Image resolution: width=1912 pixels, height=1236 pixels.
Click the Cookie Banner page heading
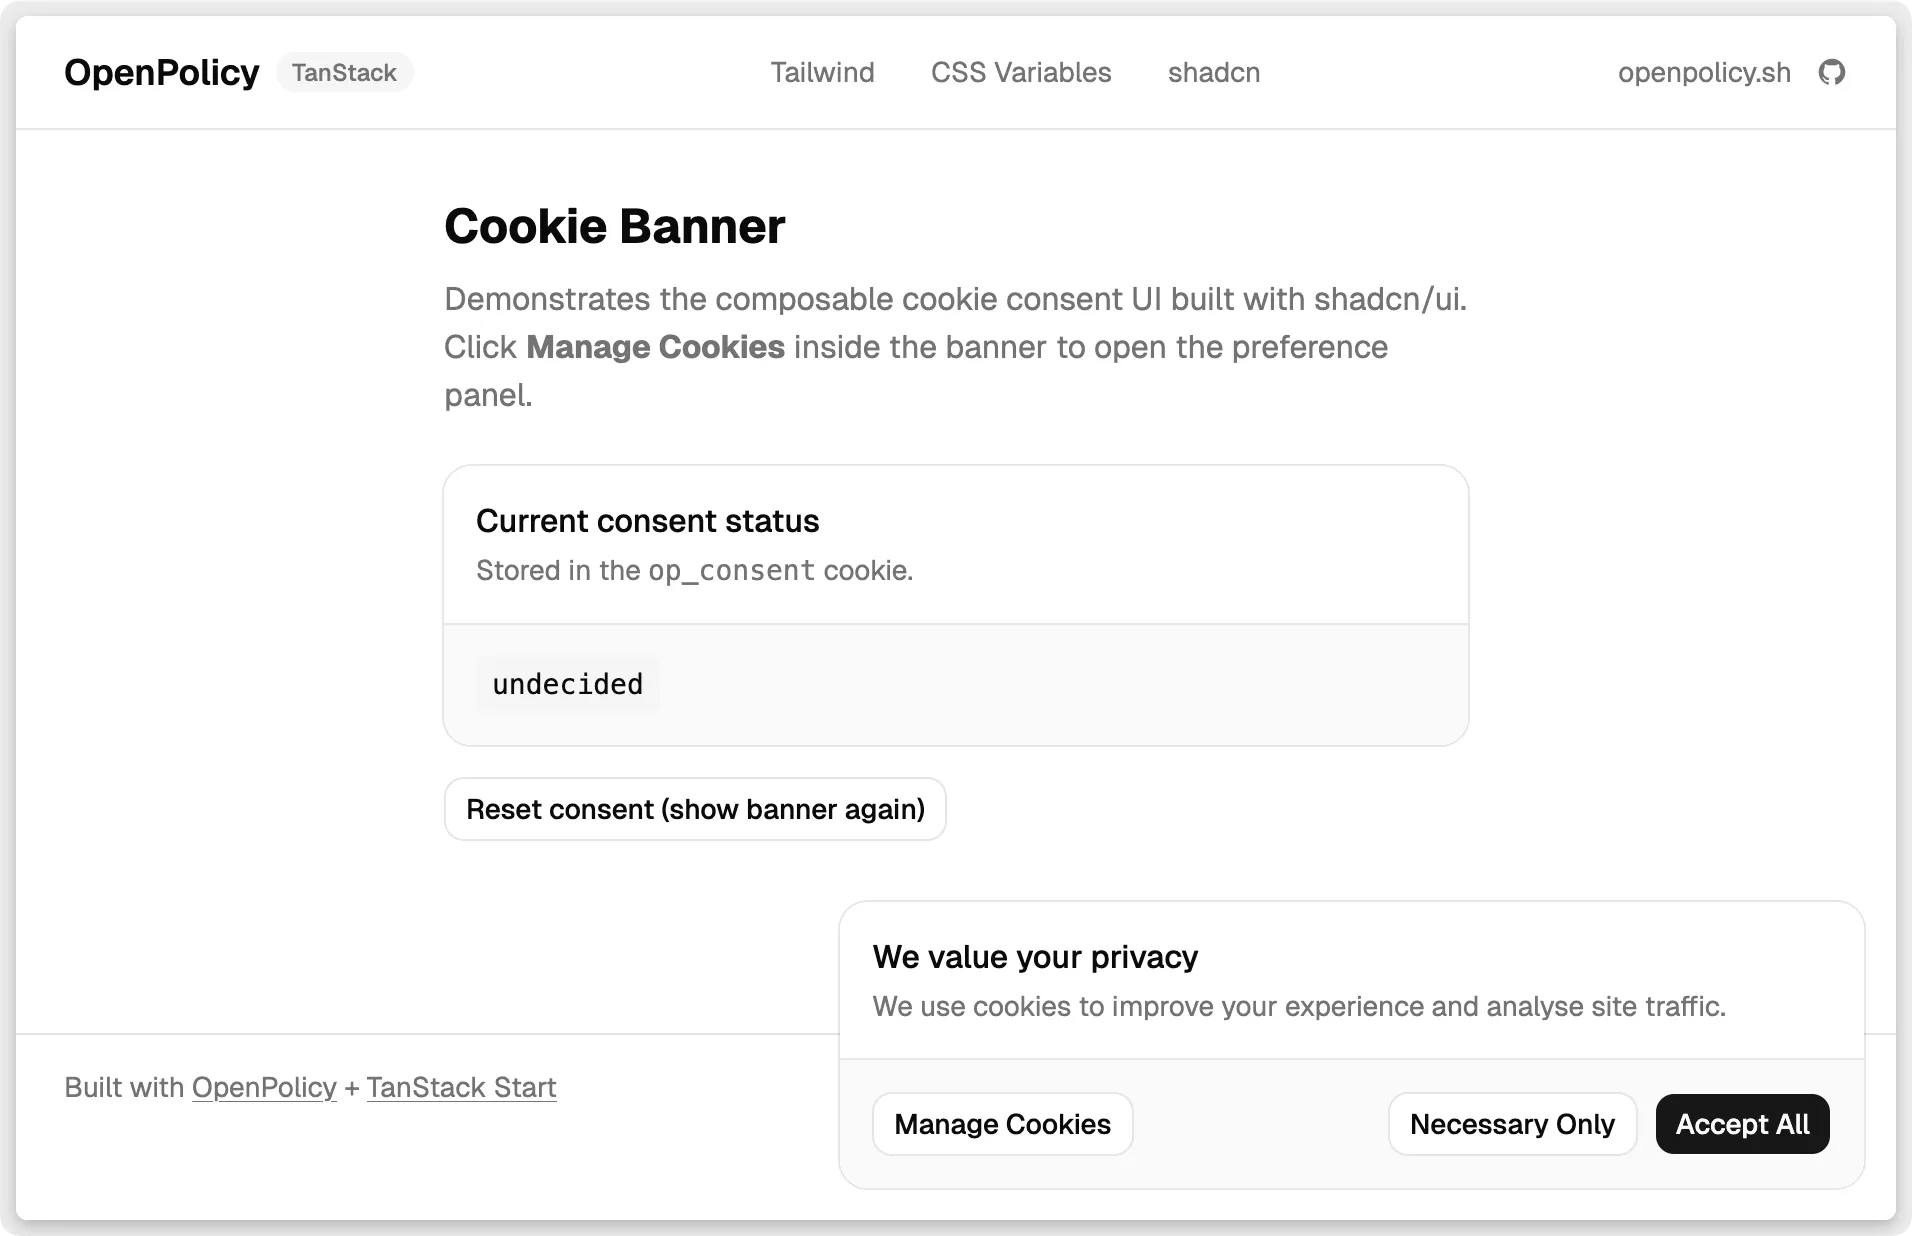point(614,226)
